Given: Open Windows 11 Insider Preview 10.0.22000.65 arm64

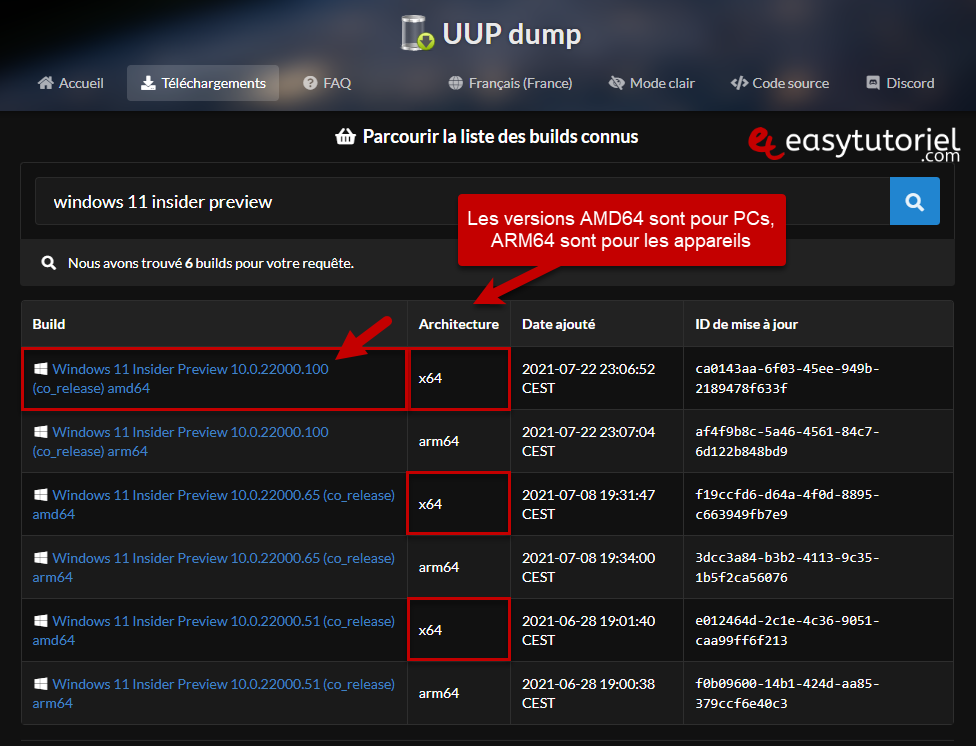Looking at the screenshot, I should click(x=214, y=567).
